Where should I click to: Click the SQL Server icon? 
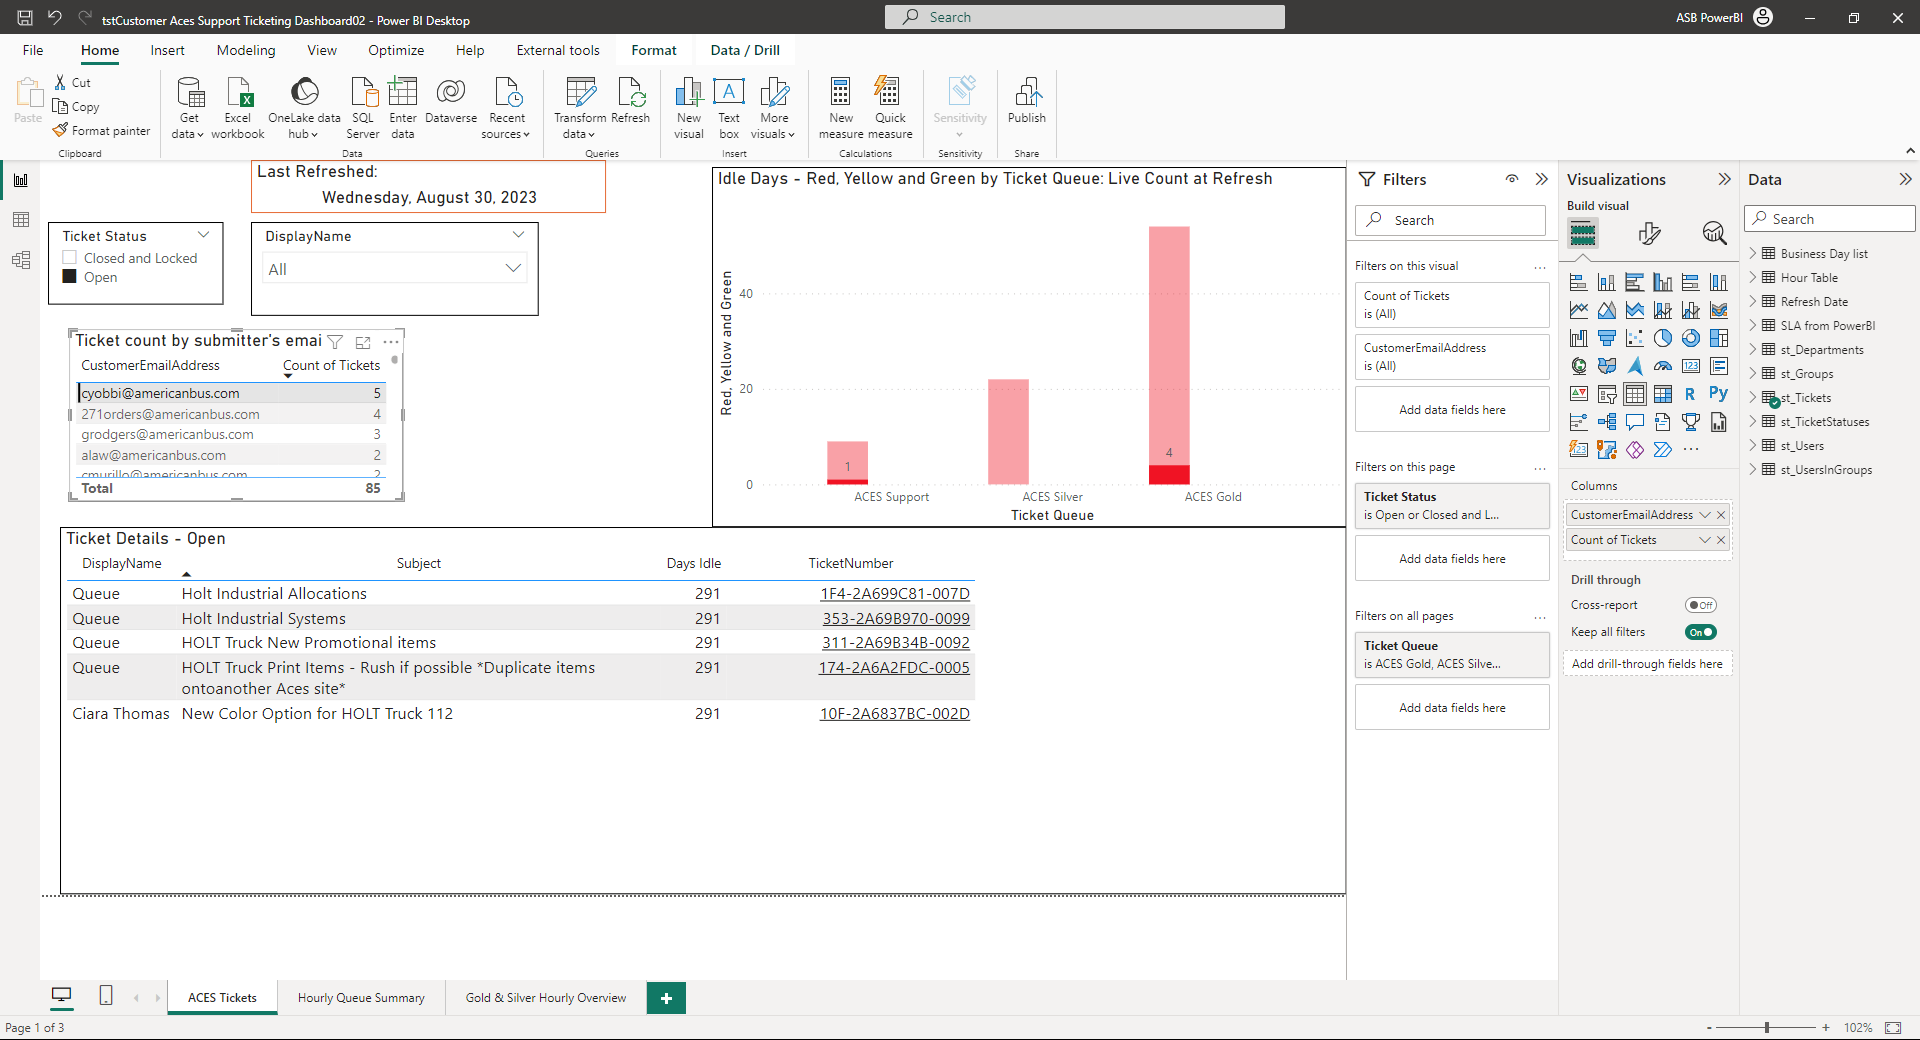[x=363, y=107]
